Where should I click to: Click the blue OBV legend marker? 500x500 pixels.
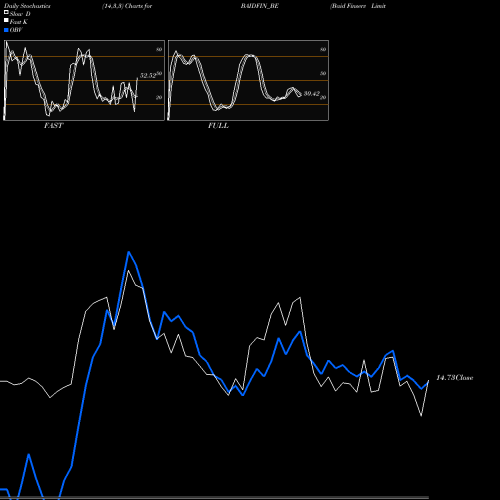click(x=6, y=30)
